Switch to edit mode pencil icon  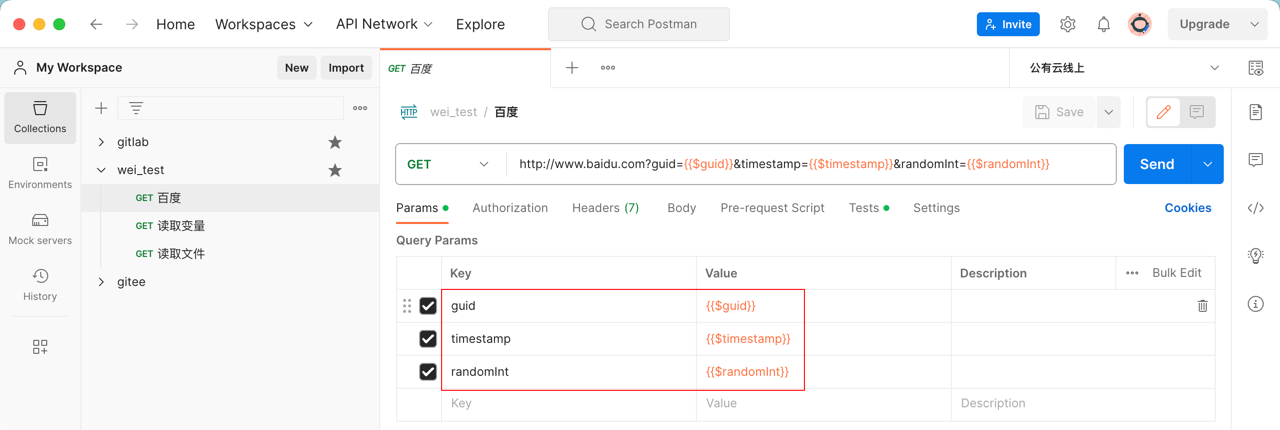click(x=1164, y=112)
